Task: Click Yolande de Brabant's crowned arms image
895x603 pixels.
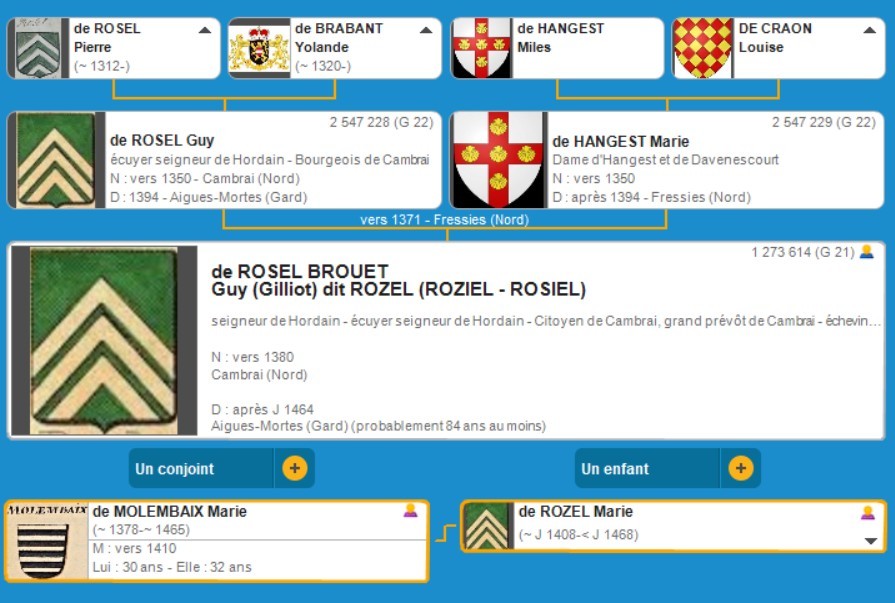Action: pos(259,48)
